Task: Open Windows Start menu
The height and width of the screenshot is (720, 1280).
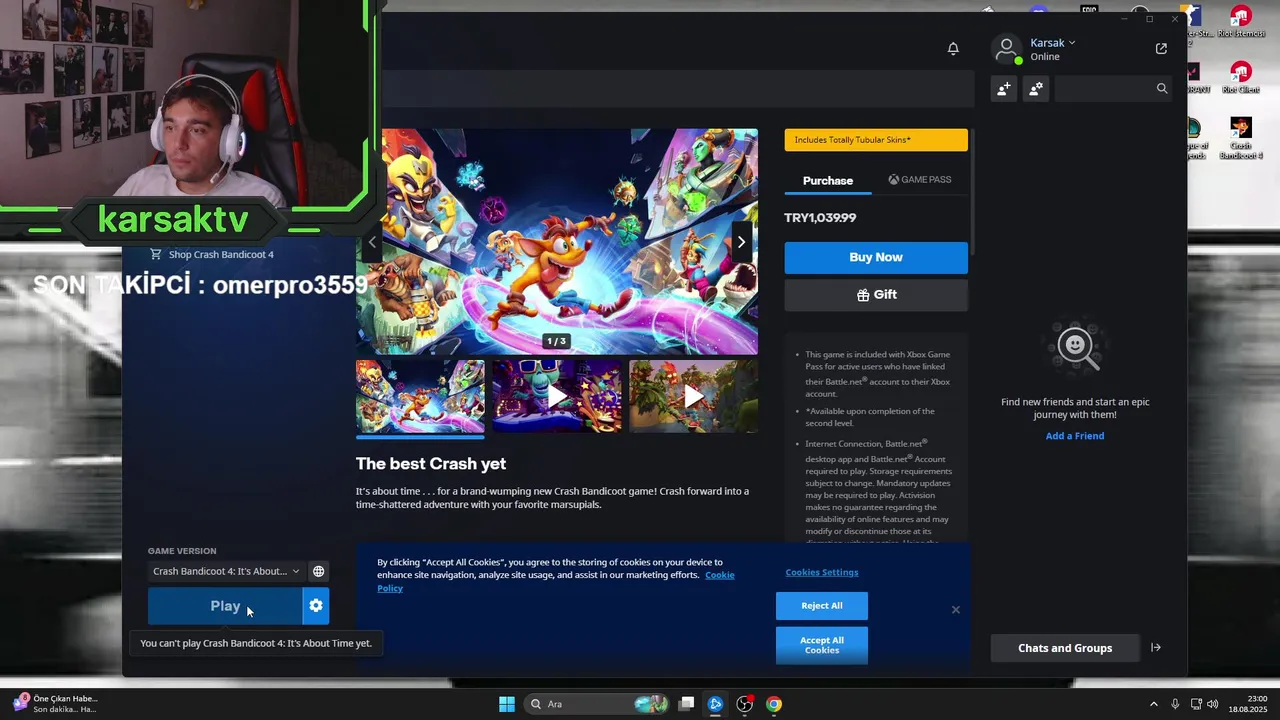Action: point(507,704)
